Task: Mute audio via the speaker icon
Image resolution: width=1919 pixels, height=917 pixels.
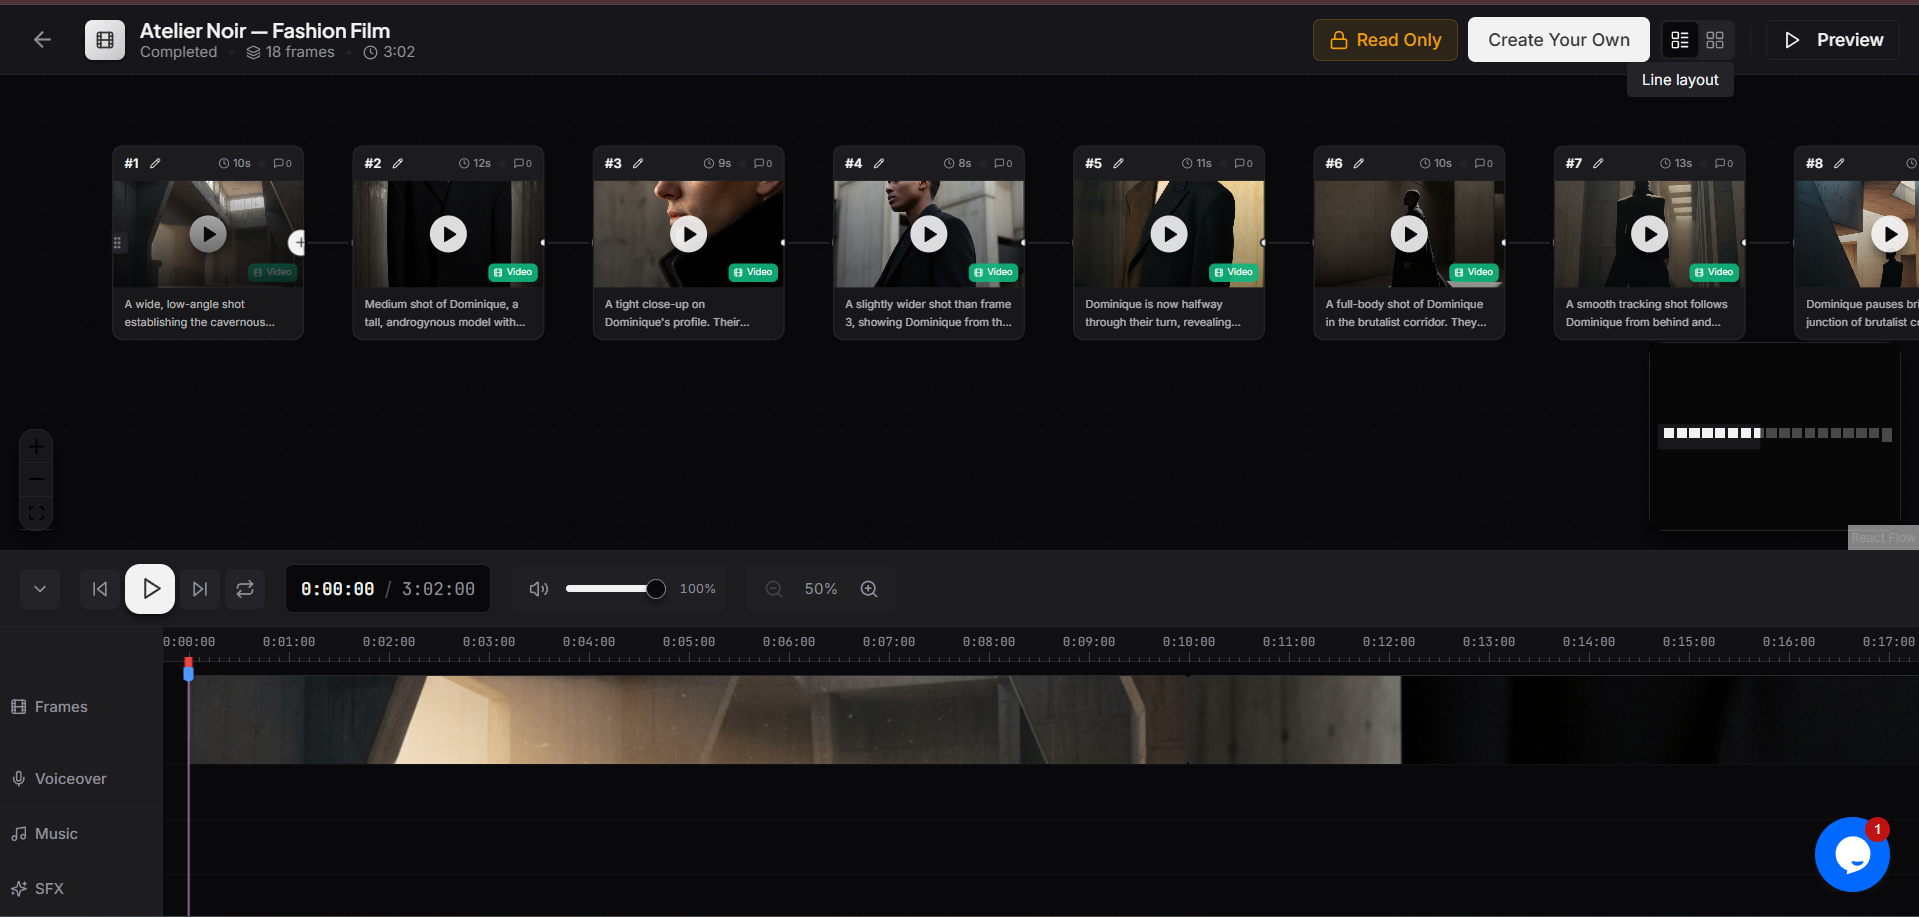Action: pyautogui.click(x=538, y=589)
